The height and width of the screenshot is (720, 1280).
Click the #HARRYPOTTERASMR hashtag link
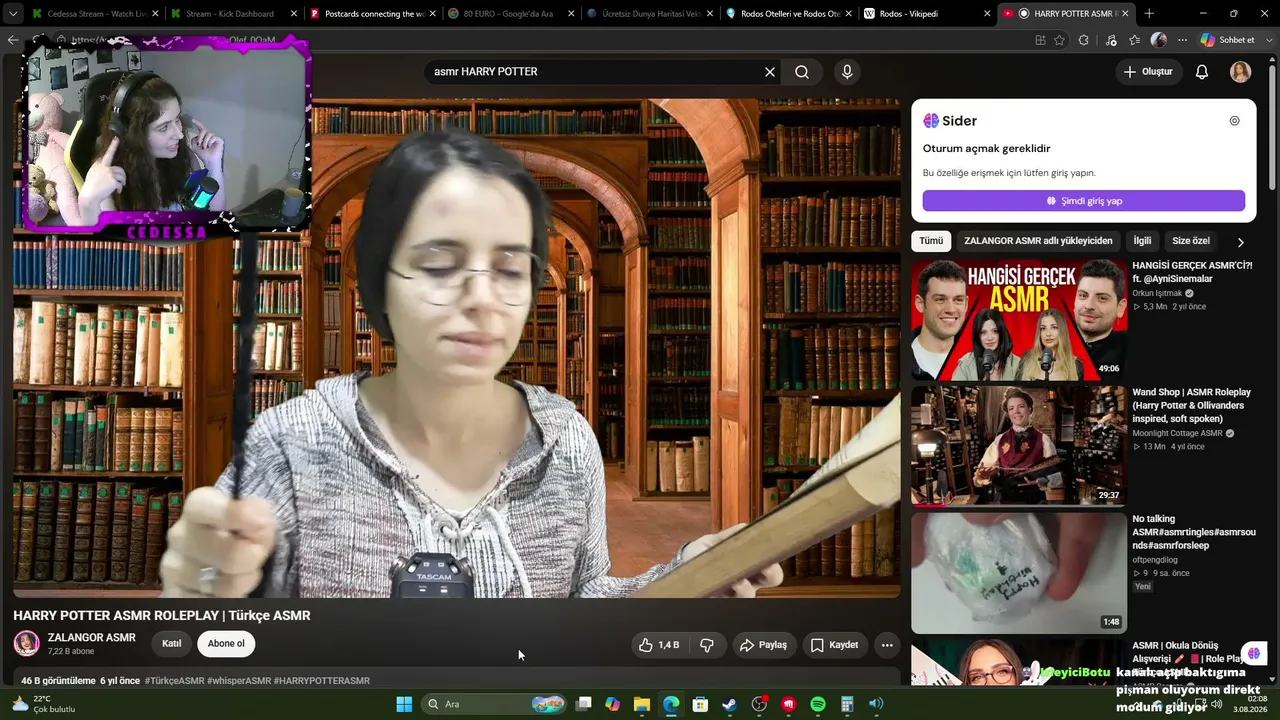(322, 681)
